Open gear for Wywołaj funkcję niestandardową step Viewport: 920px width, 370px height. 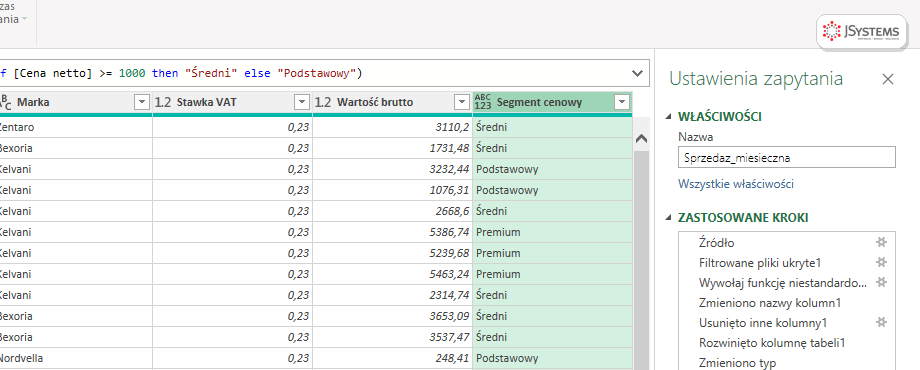[x=881, y=282]
